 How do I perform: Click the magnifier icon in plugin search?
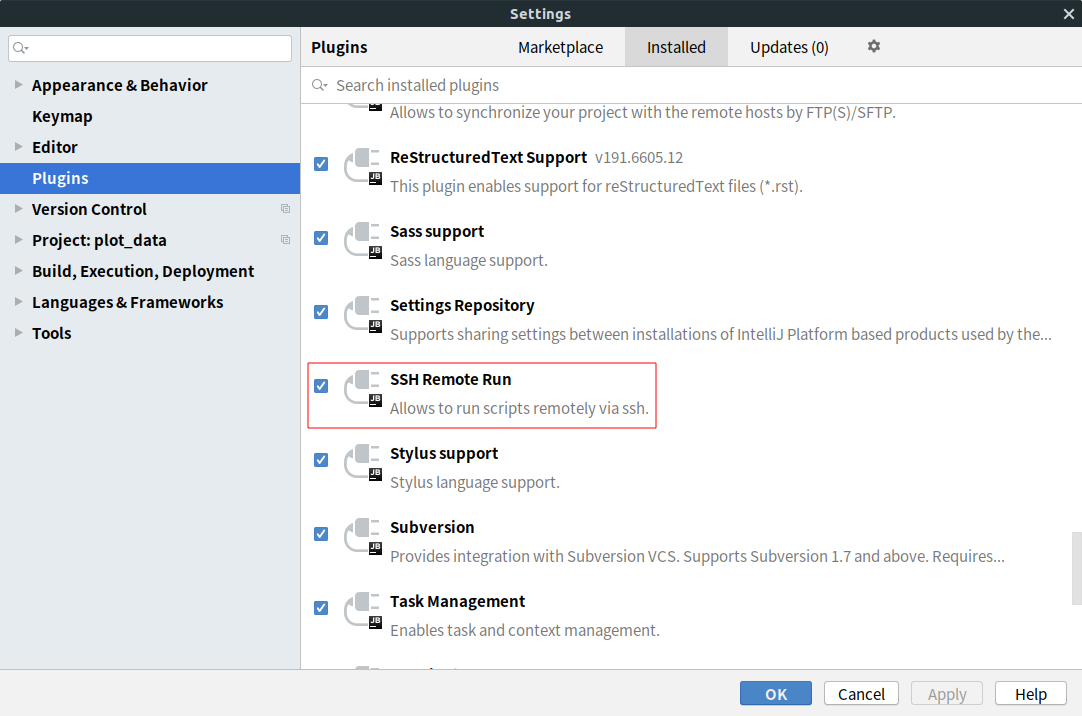319,85
